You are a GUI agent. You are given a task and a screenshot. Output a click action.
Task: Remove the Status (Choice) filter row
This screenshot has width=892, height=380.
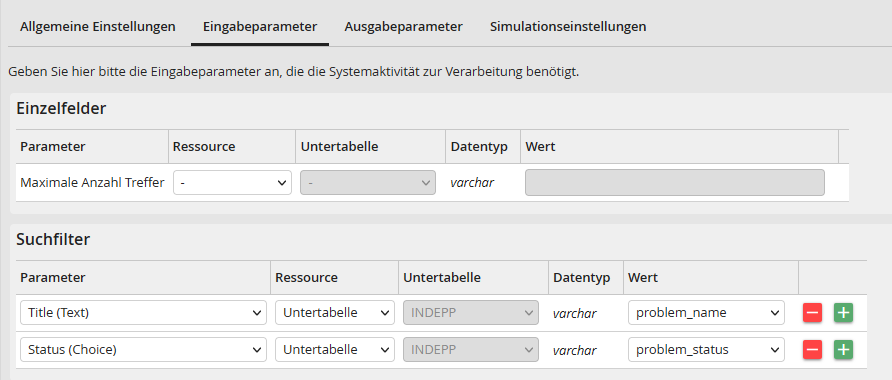812,349
